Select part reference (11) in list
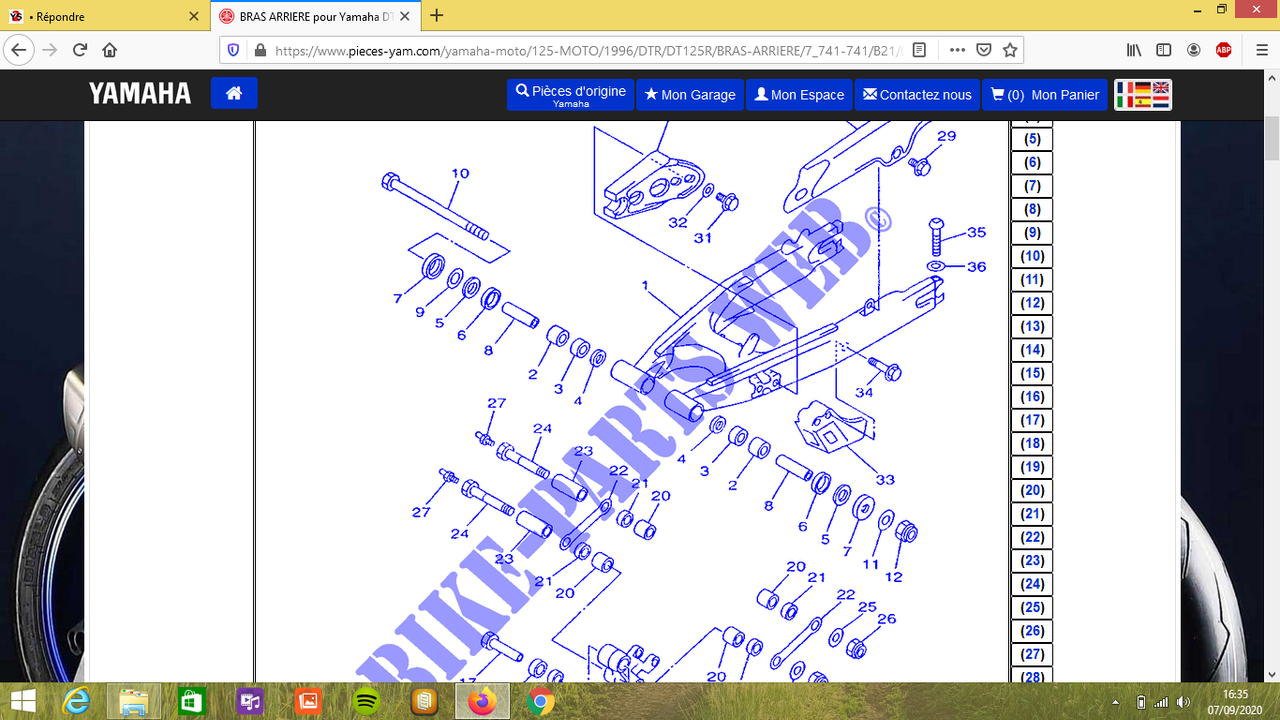Image resolution: width=1280 pixels, height=720 pixels. 1032,280
